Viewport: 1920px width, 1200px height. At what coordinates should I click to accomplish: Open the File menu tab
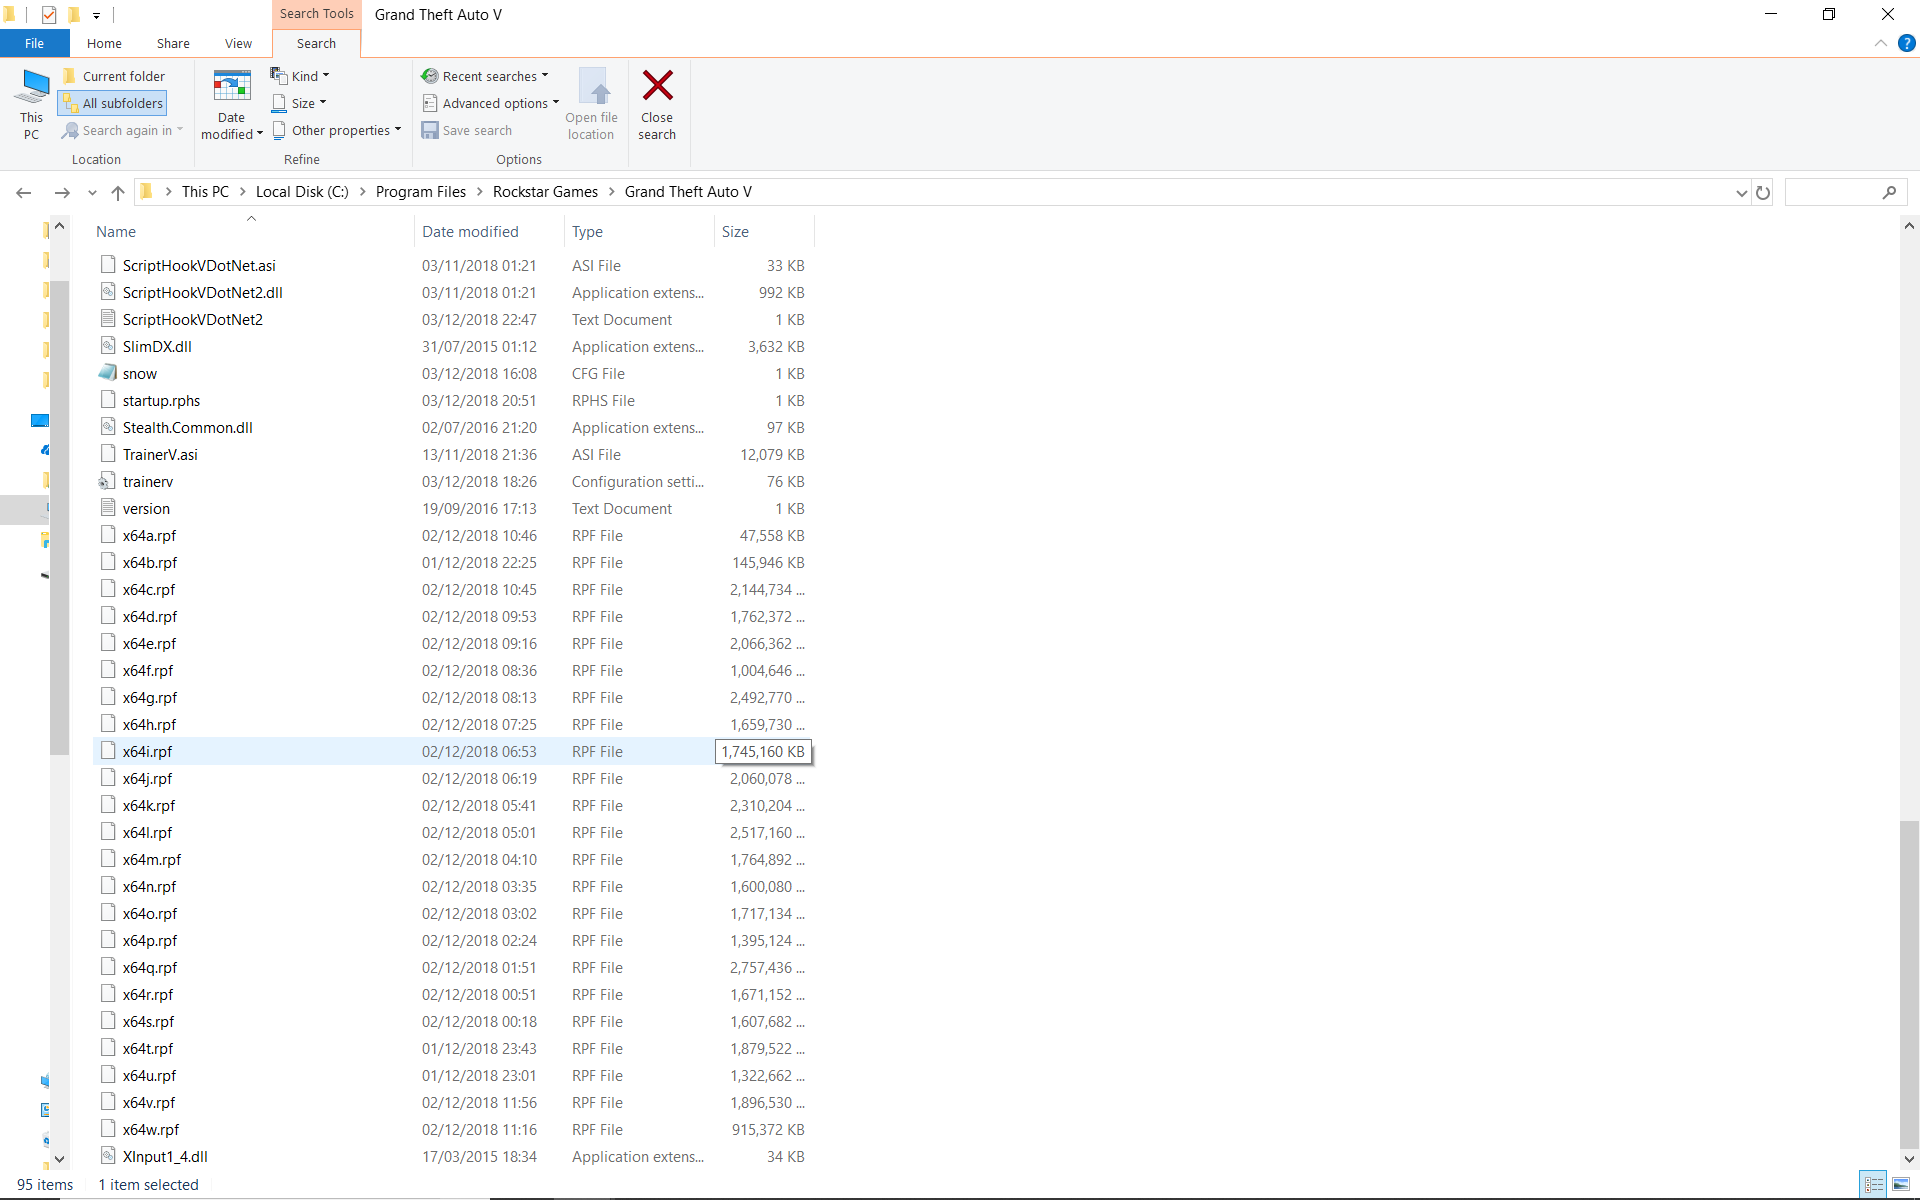coord(34,43)
